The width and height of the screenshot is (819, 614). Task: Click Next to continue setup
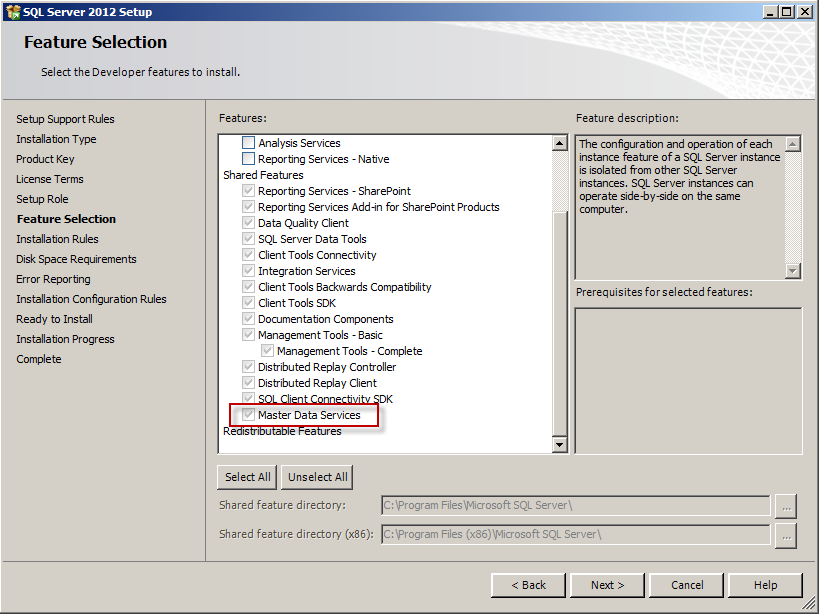click(x=606, y=585)
